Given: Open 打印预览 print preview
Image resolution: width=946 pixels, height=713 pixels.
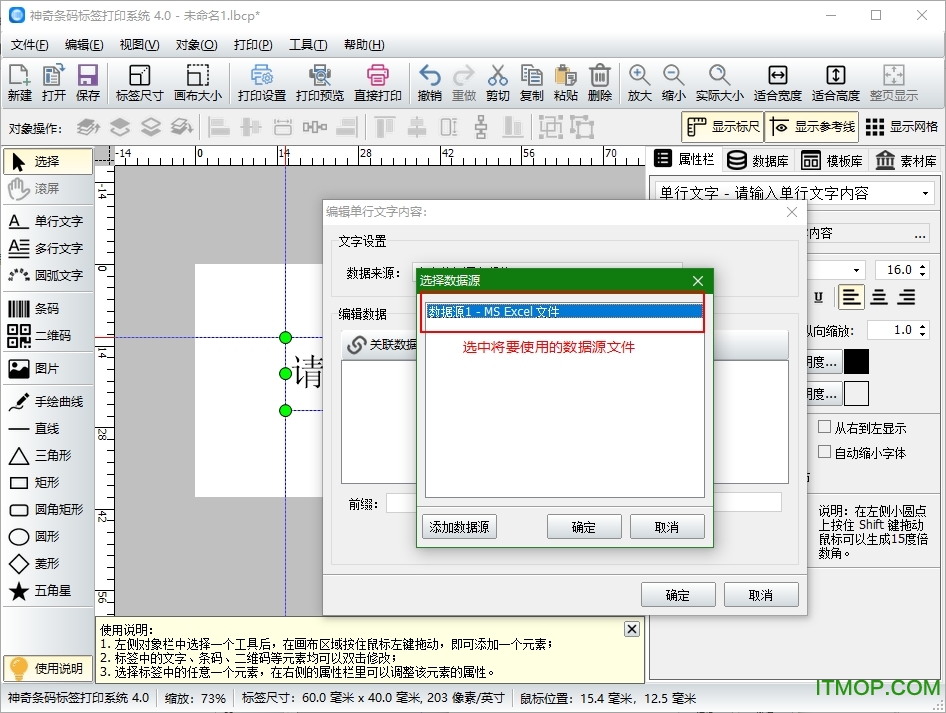Looking at the screenshot, I should click(319, 82).
